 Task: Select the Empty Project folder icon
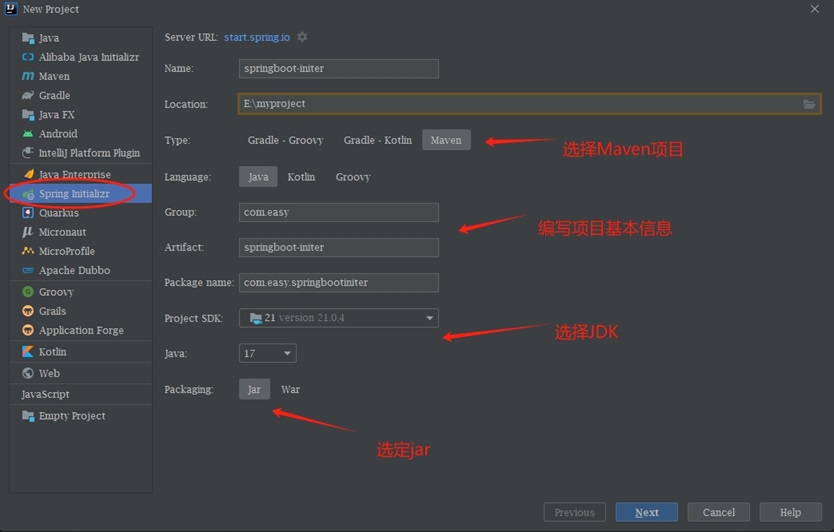(x=28, y=415)
